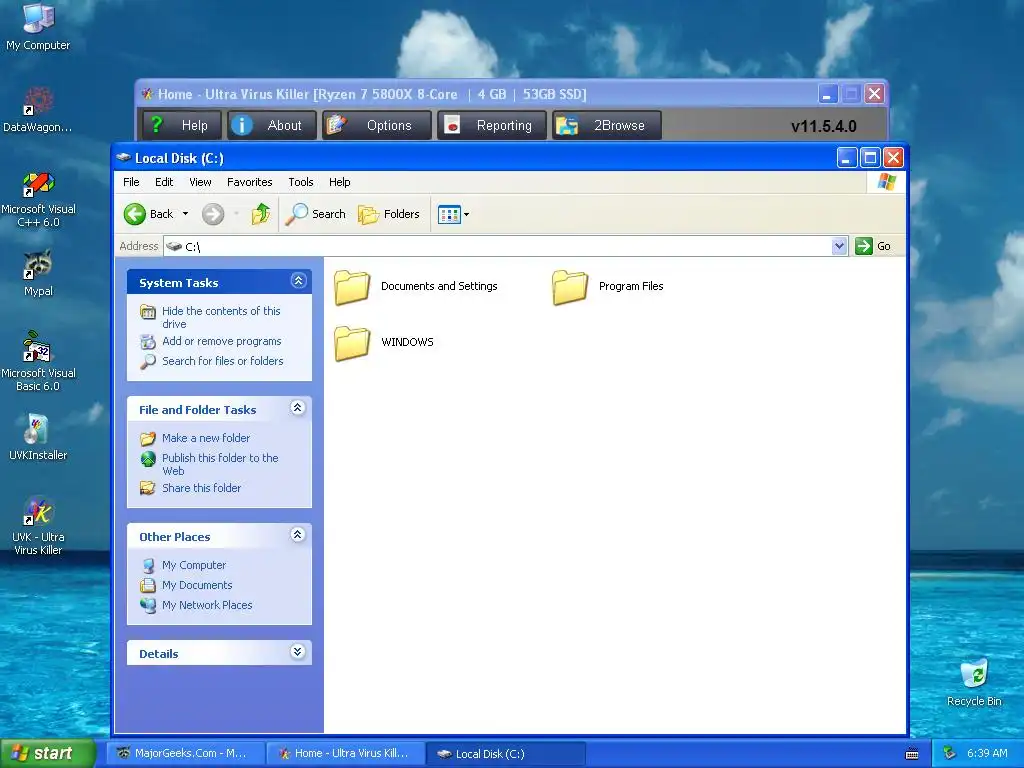1024x768 pixels.
Task: Go to My Documents in Other Places
Action: click(x=197, y=585)
